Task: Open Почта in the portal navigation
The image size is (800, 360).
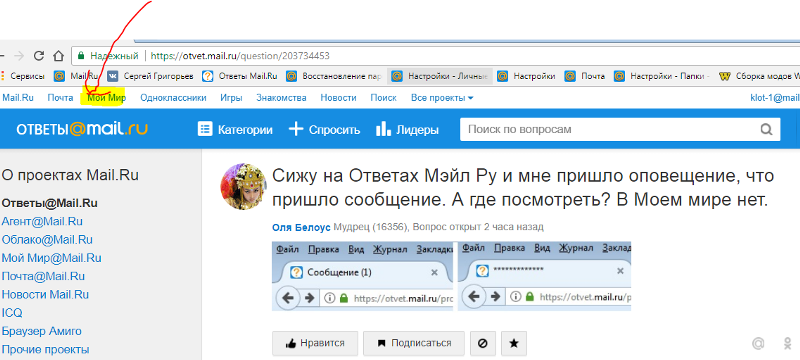Action: (60, 97)
